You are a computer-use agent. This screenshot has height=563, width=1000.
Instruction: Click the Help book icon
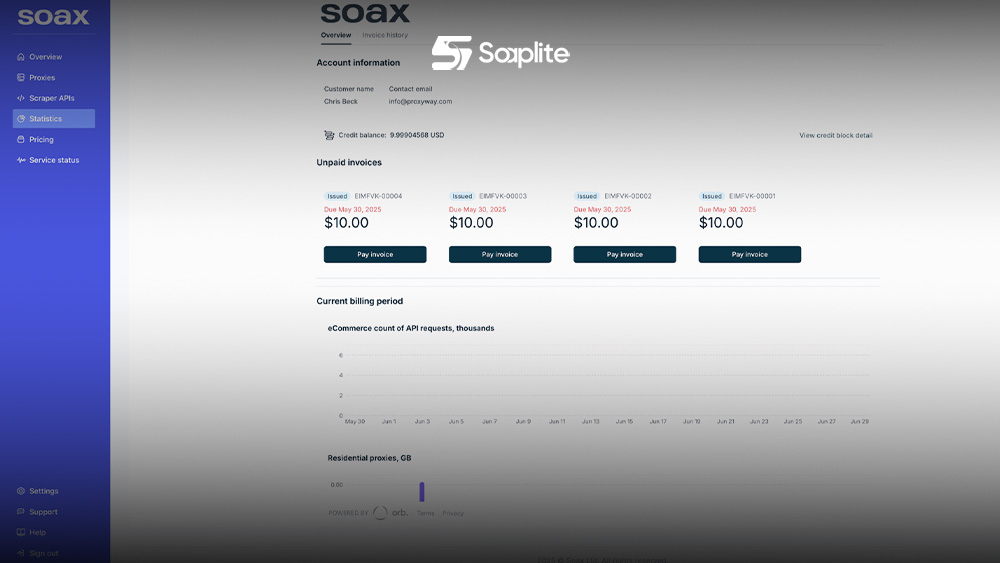click(21, 532)
